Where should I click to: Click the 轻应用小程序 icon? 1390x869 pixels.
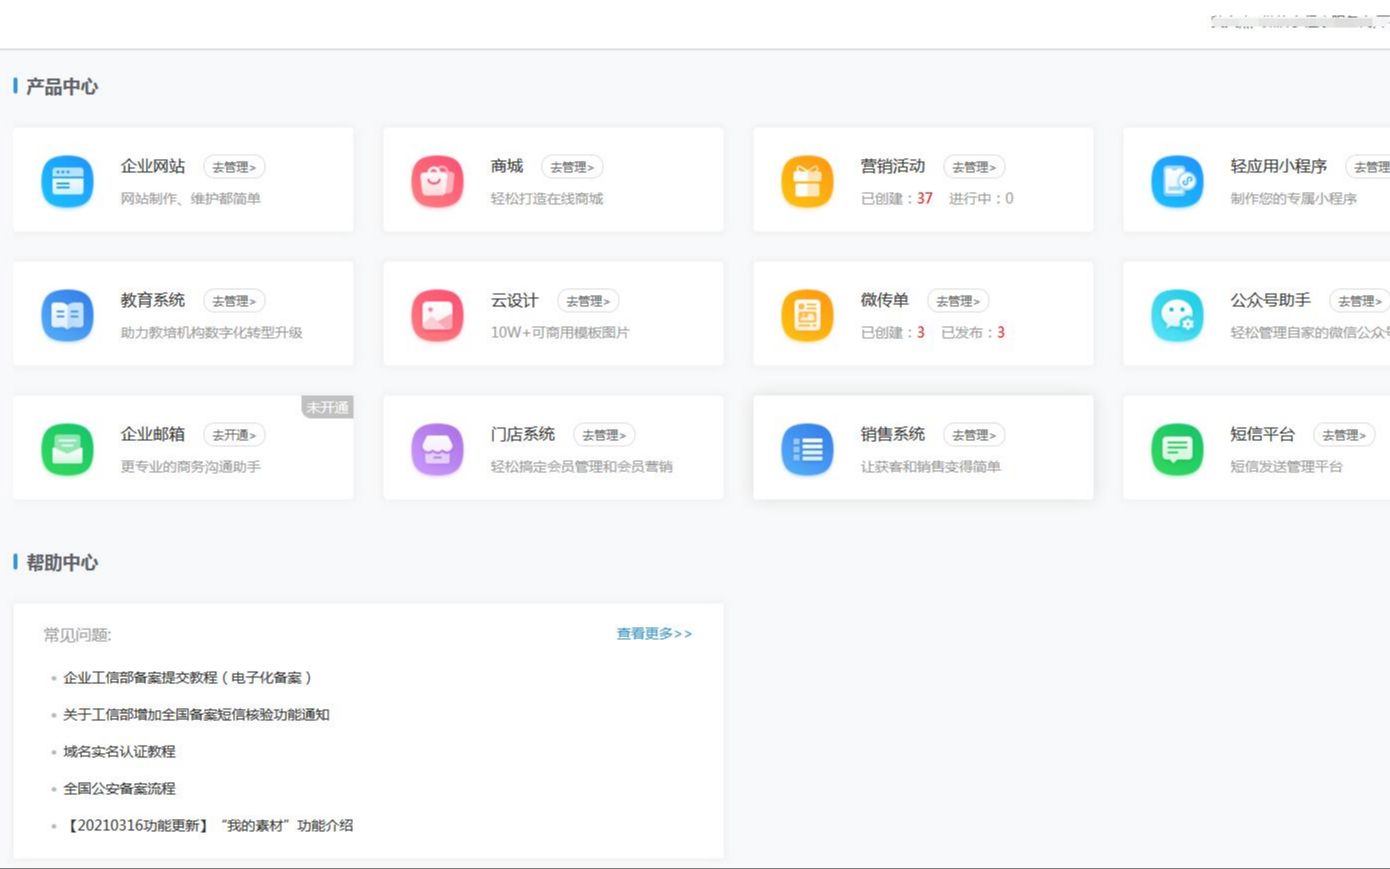click(1177, 181)
